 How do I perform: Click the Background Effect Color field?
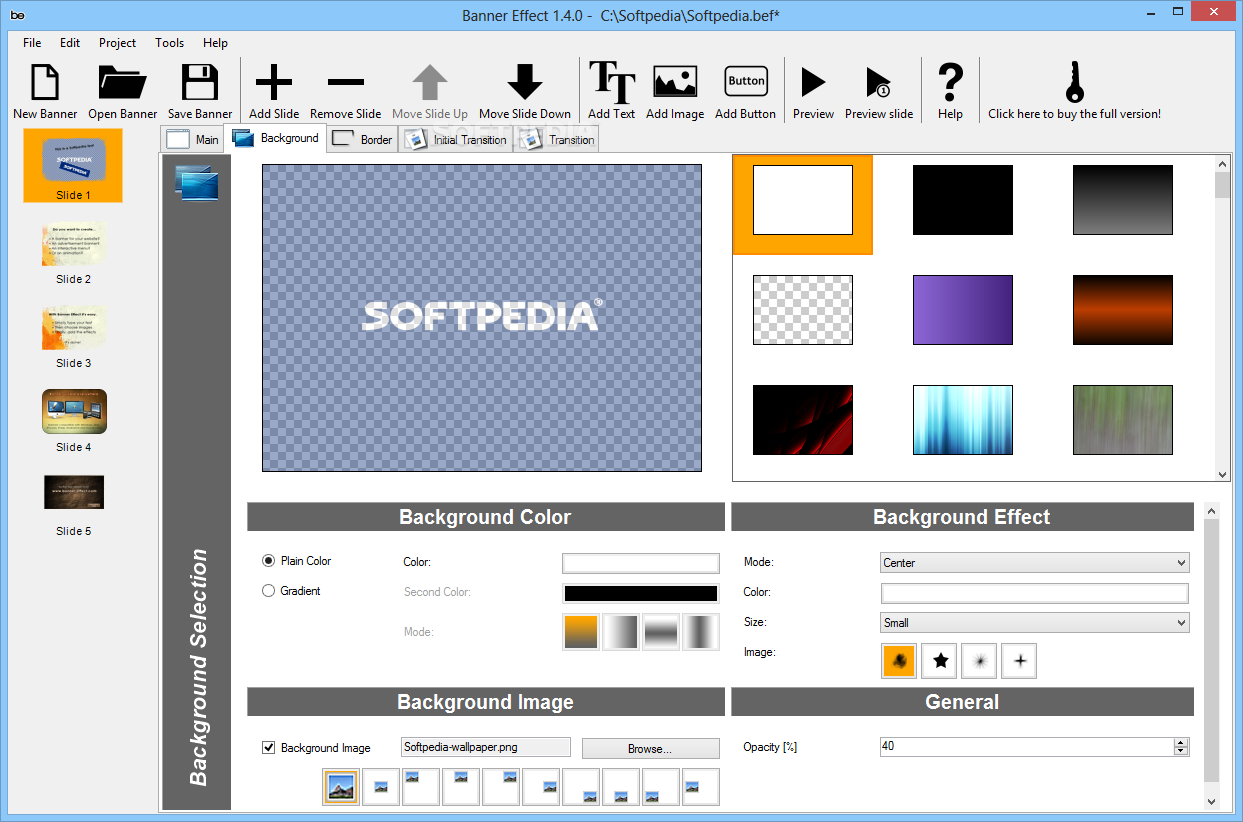(x=1034, y=593)
